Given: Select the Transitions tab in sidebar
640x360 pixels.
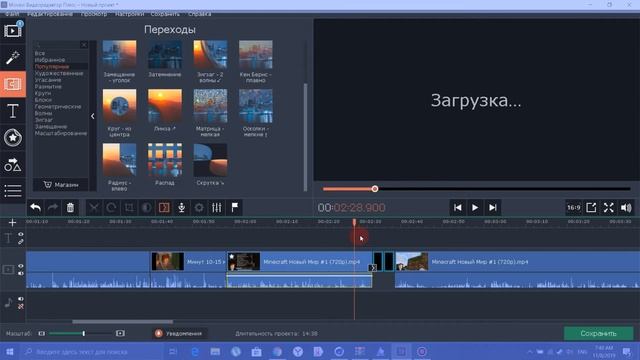Looking at the screenshot, I should 13,84.
